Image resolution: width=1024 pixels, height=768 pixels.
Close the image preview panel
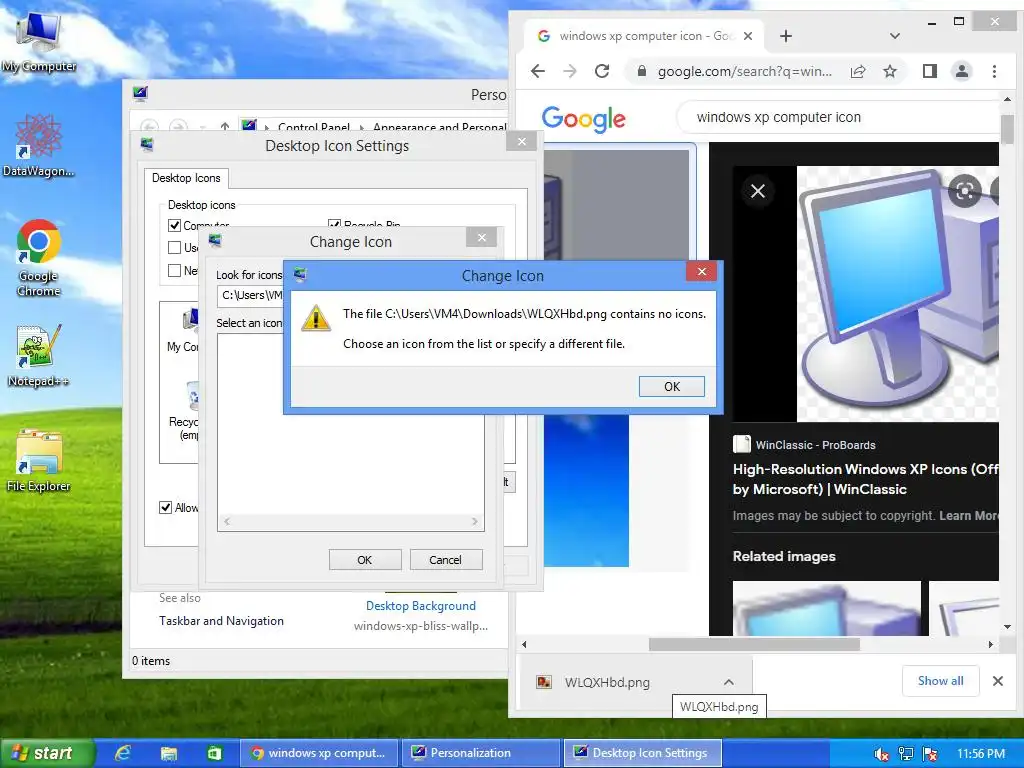758,191
